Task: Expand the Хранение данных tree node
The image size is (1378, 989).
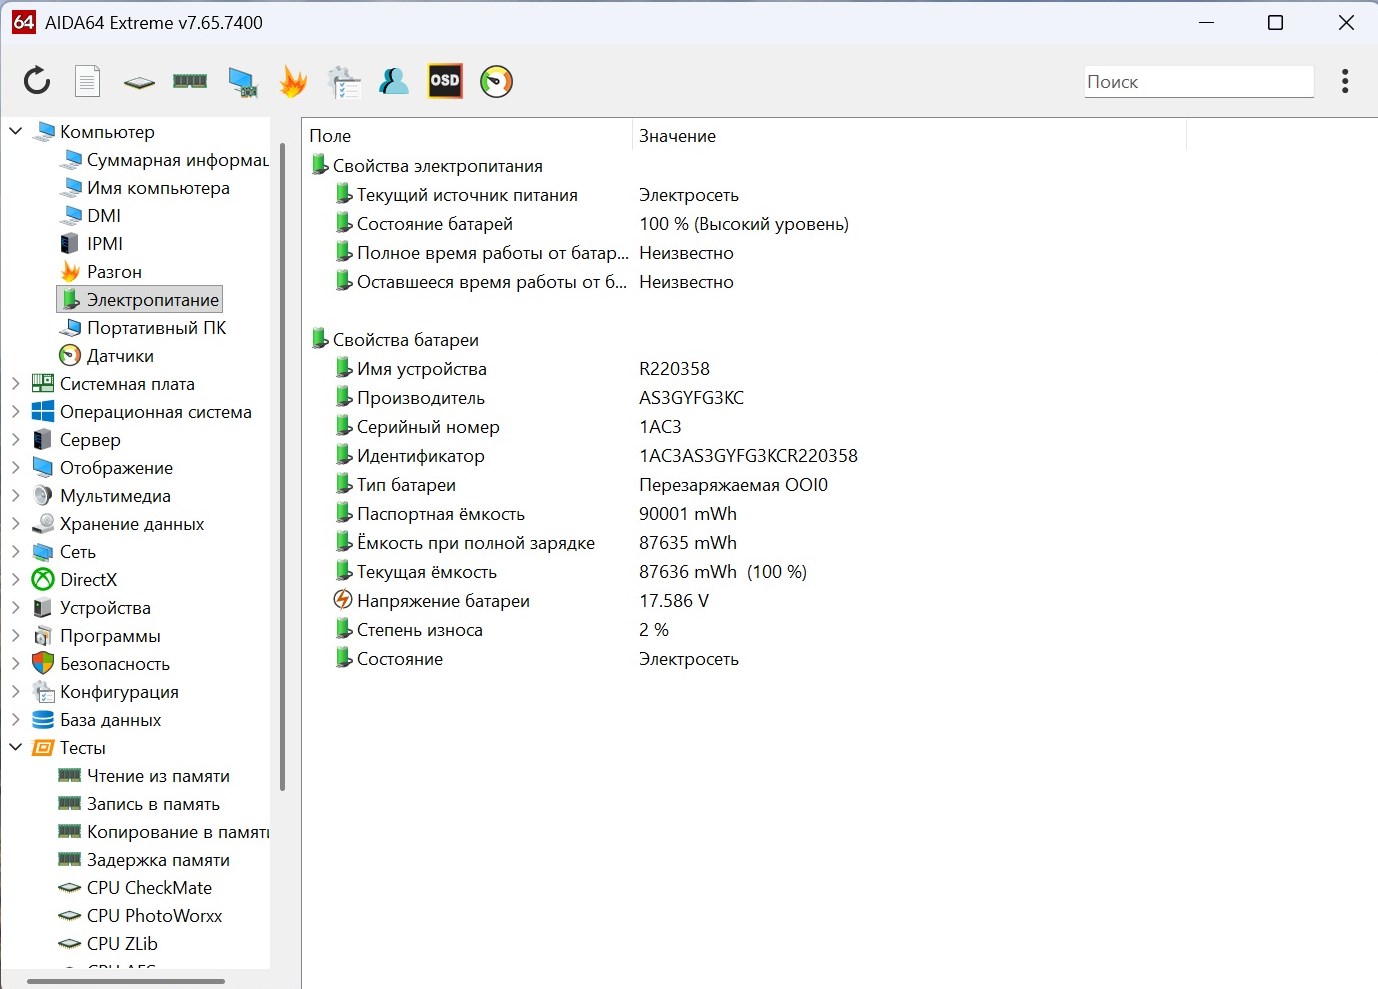Action: [16, 523]
